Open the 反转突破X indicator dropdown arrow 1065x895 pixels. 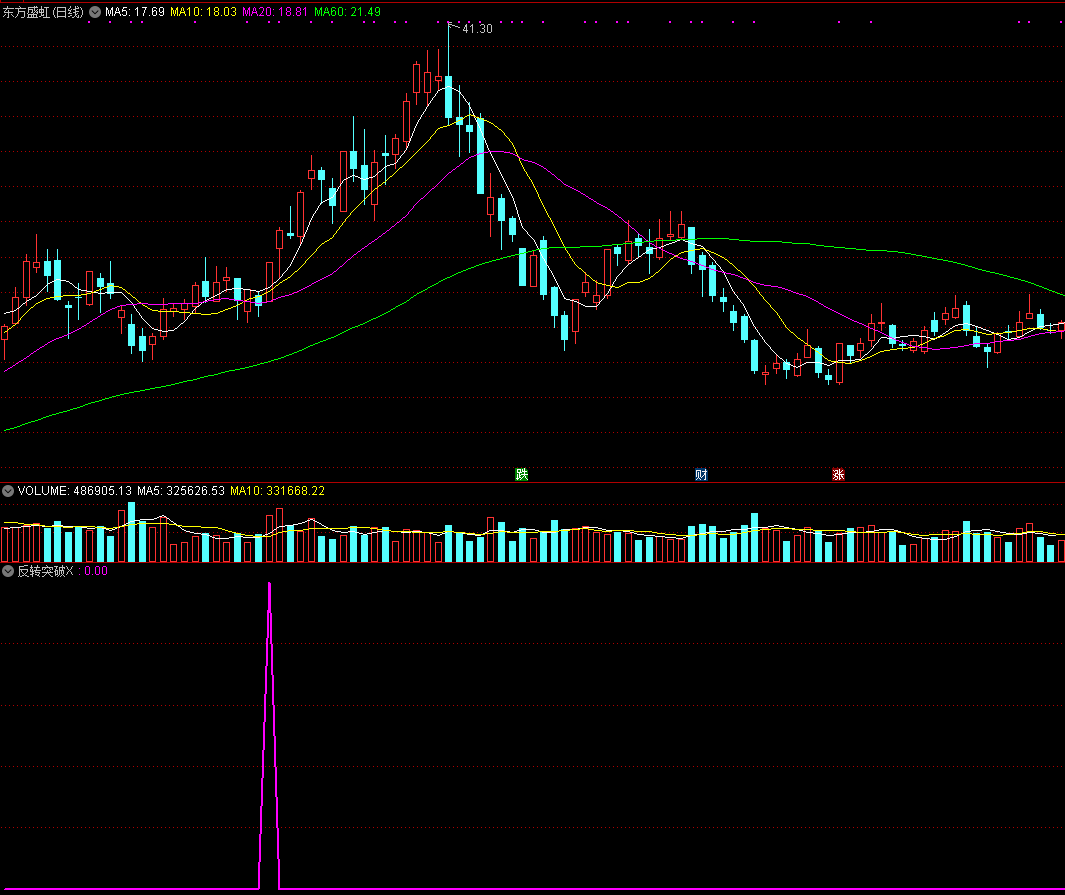coord(8,571)
